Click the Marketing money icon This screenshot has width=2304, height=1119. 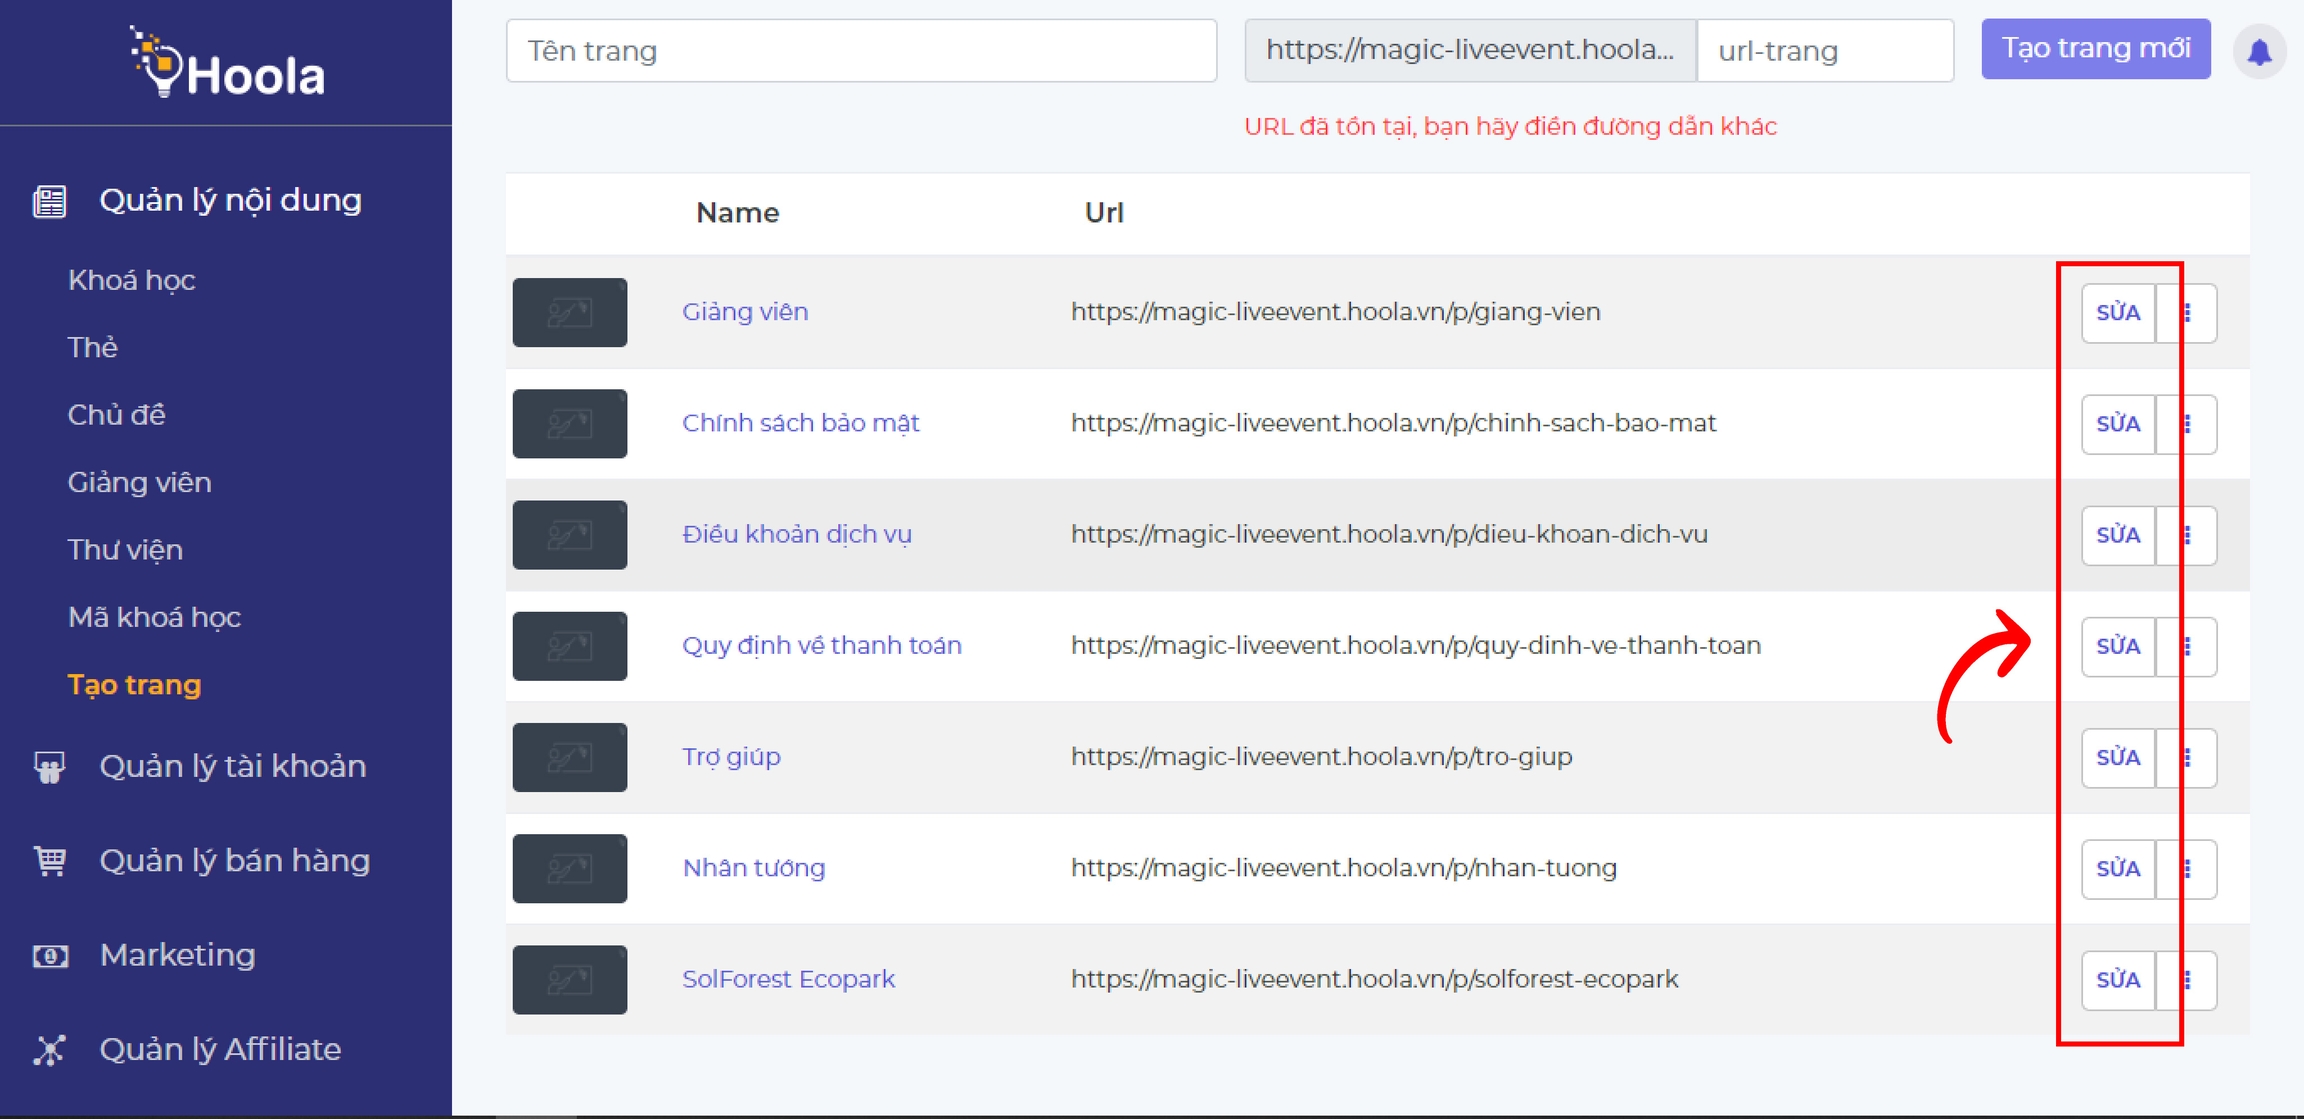click(50, 956)
